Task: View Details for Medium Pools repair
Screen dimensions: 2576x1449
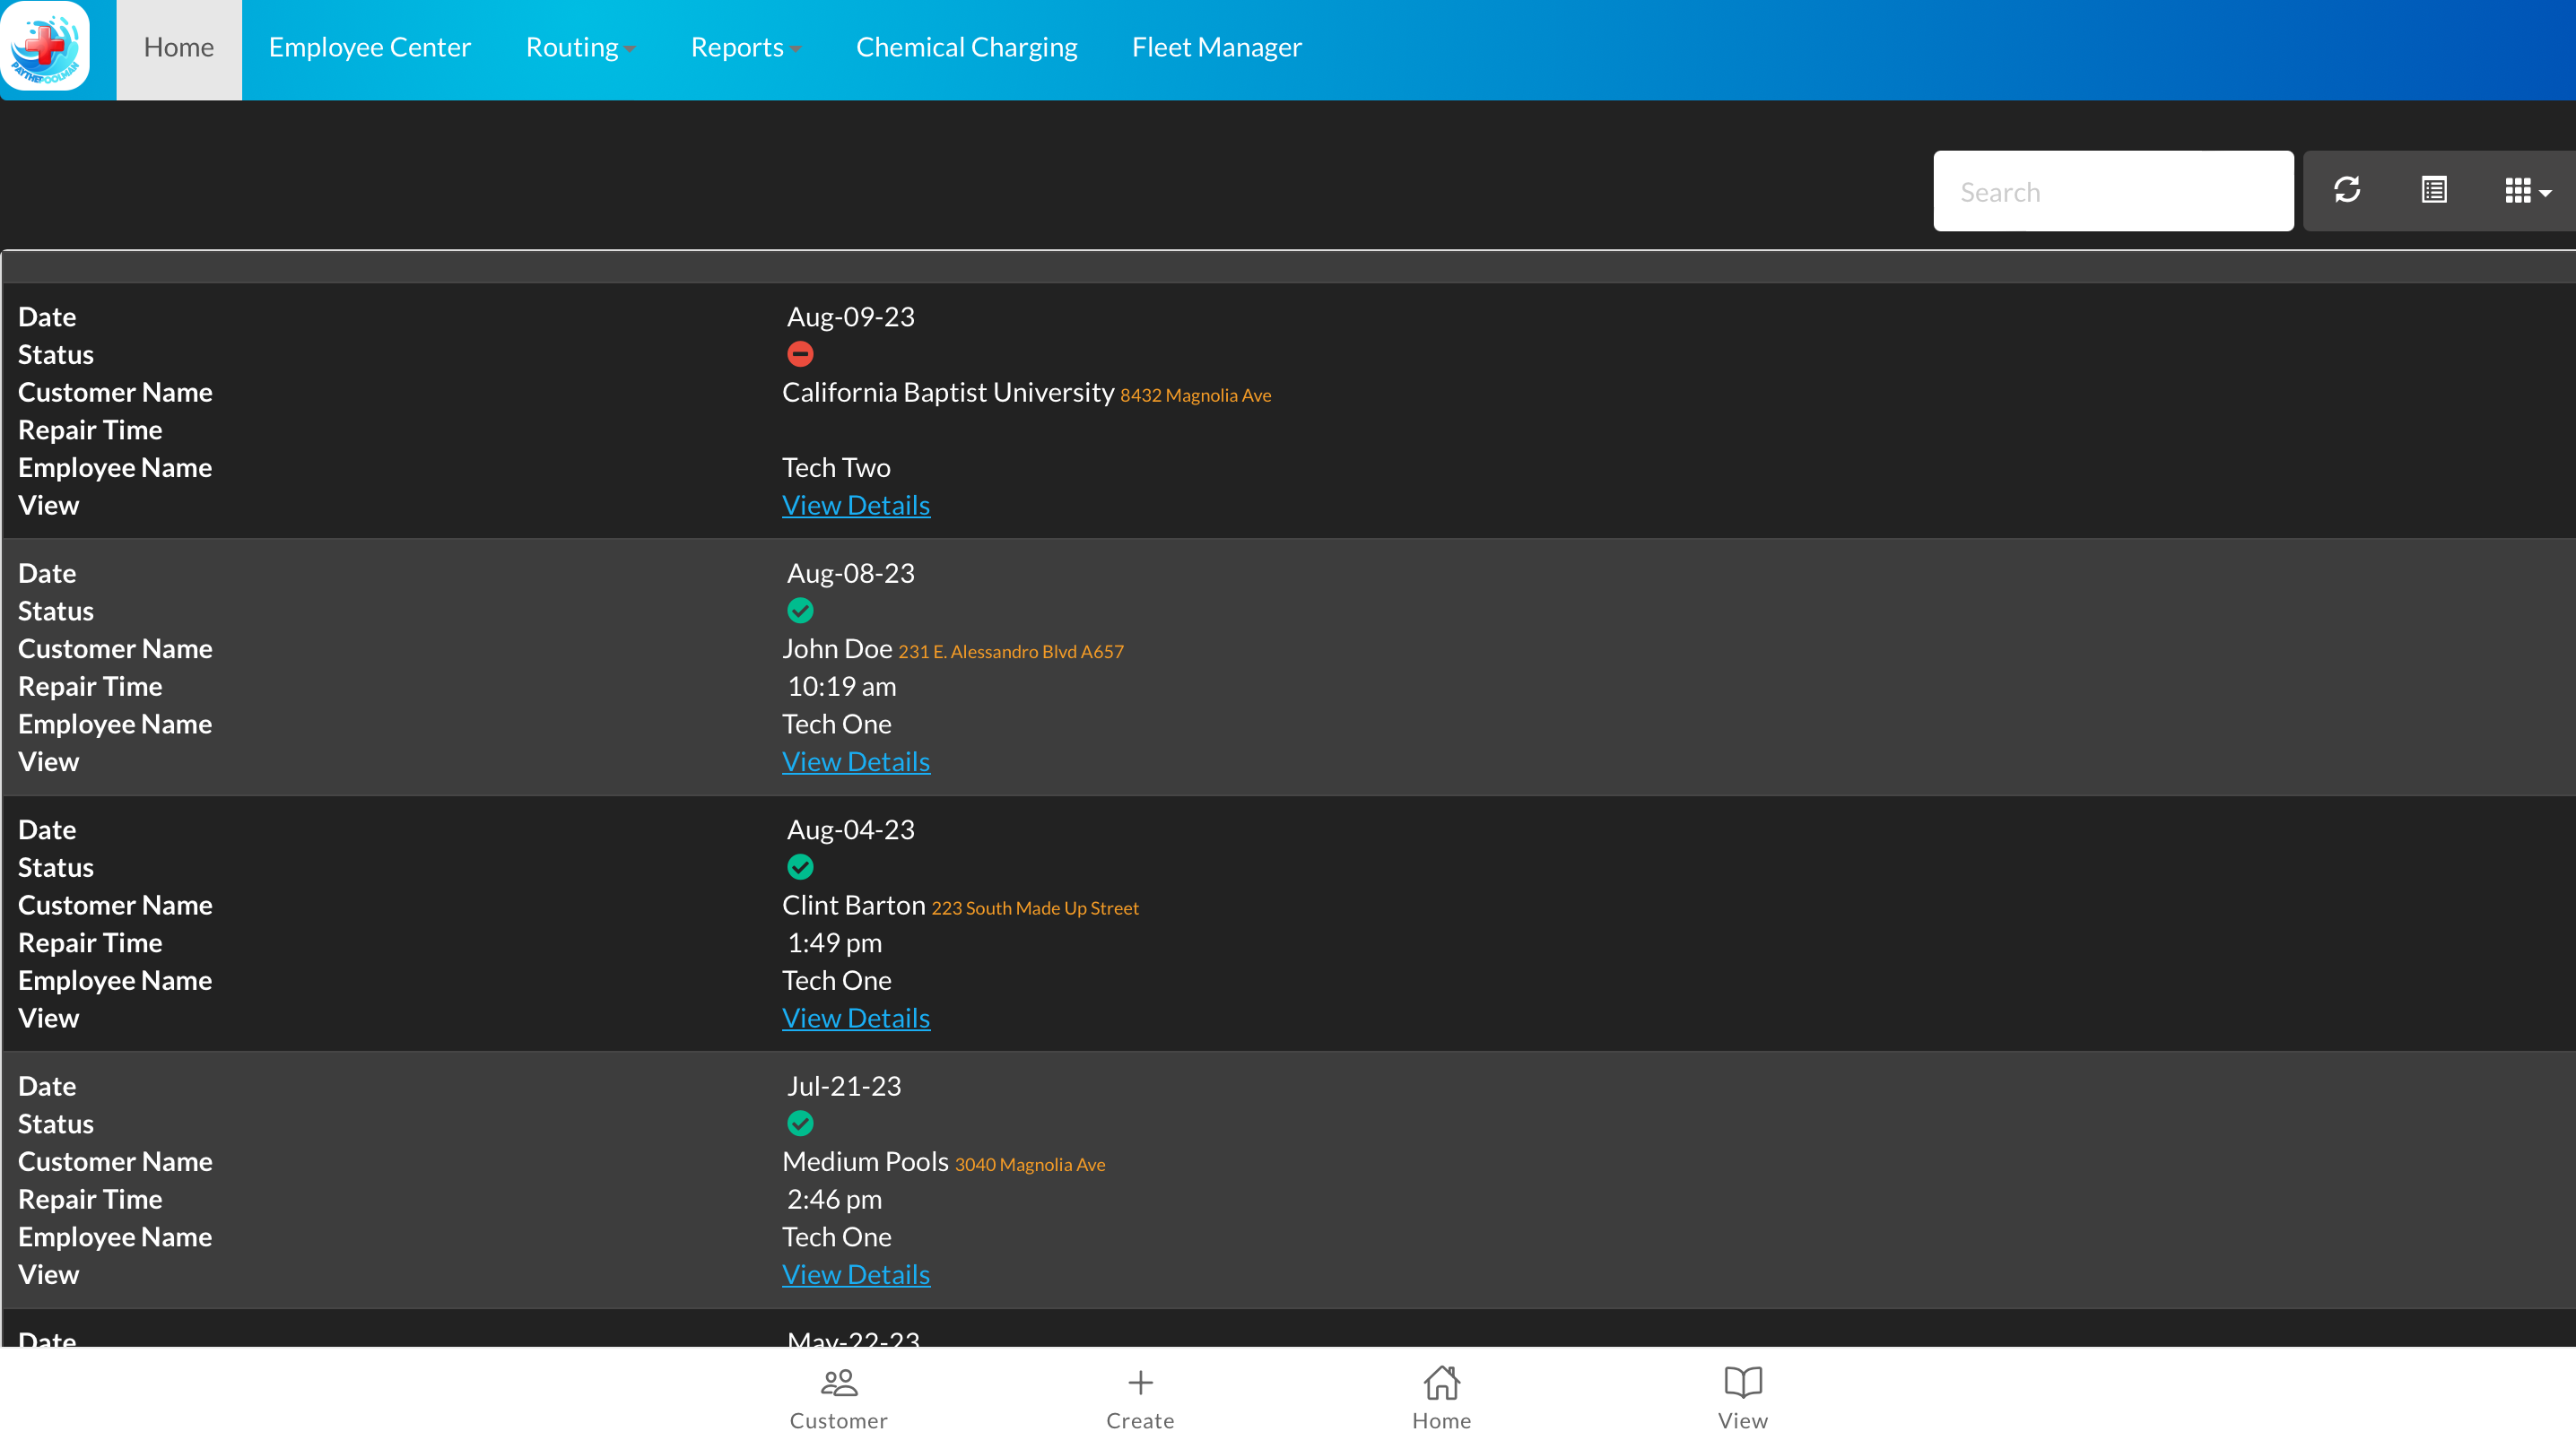Action: (x=855, y=1274)
